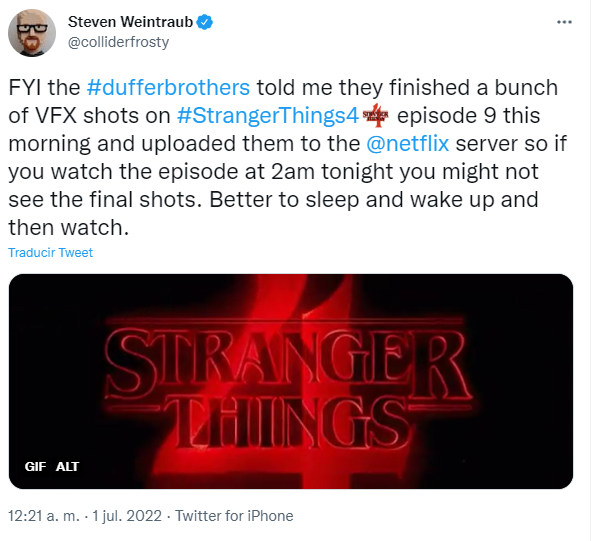Open the tweet's three-dot more menu
The image size is (591, 541).
point(564,23)
